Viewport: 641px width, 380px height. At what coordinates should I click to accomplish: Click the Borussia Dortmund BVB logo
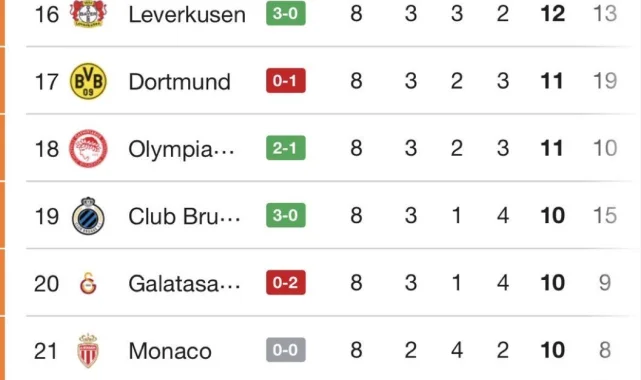(x=88, y=81)
